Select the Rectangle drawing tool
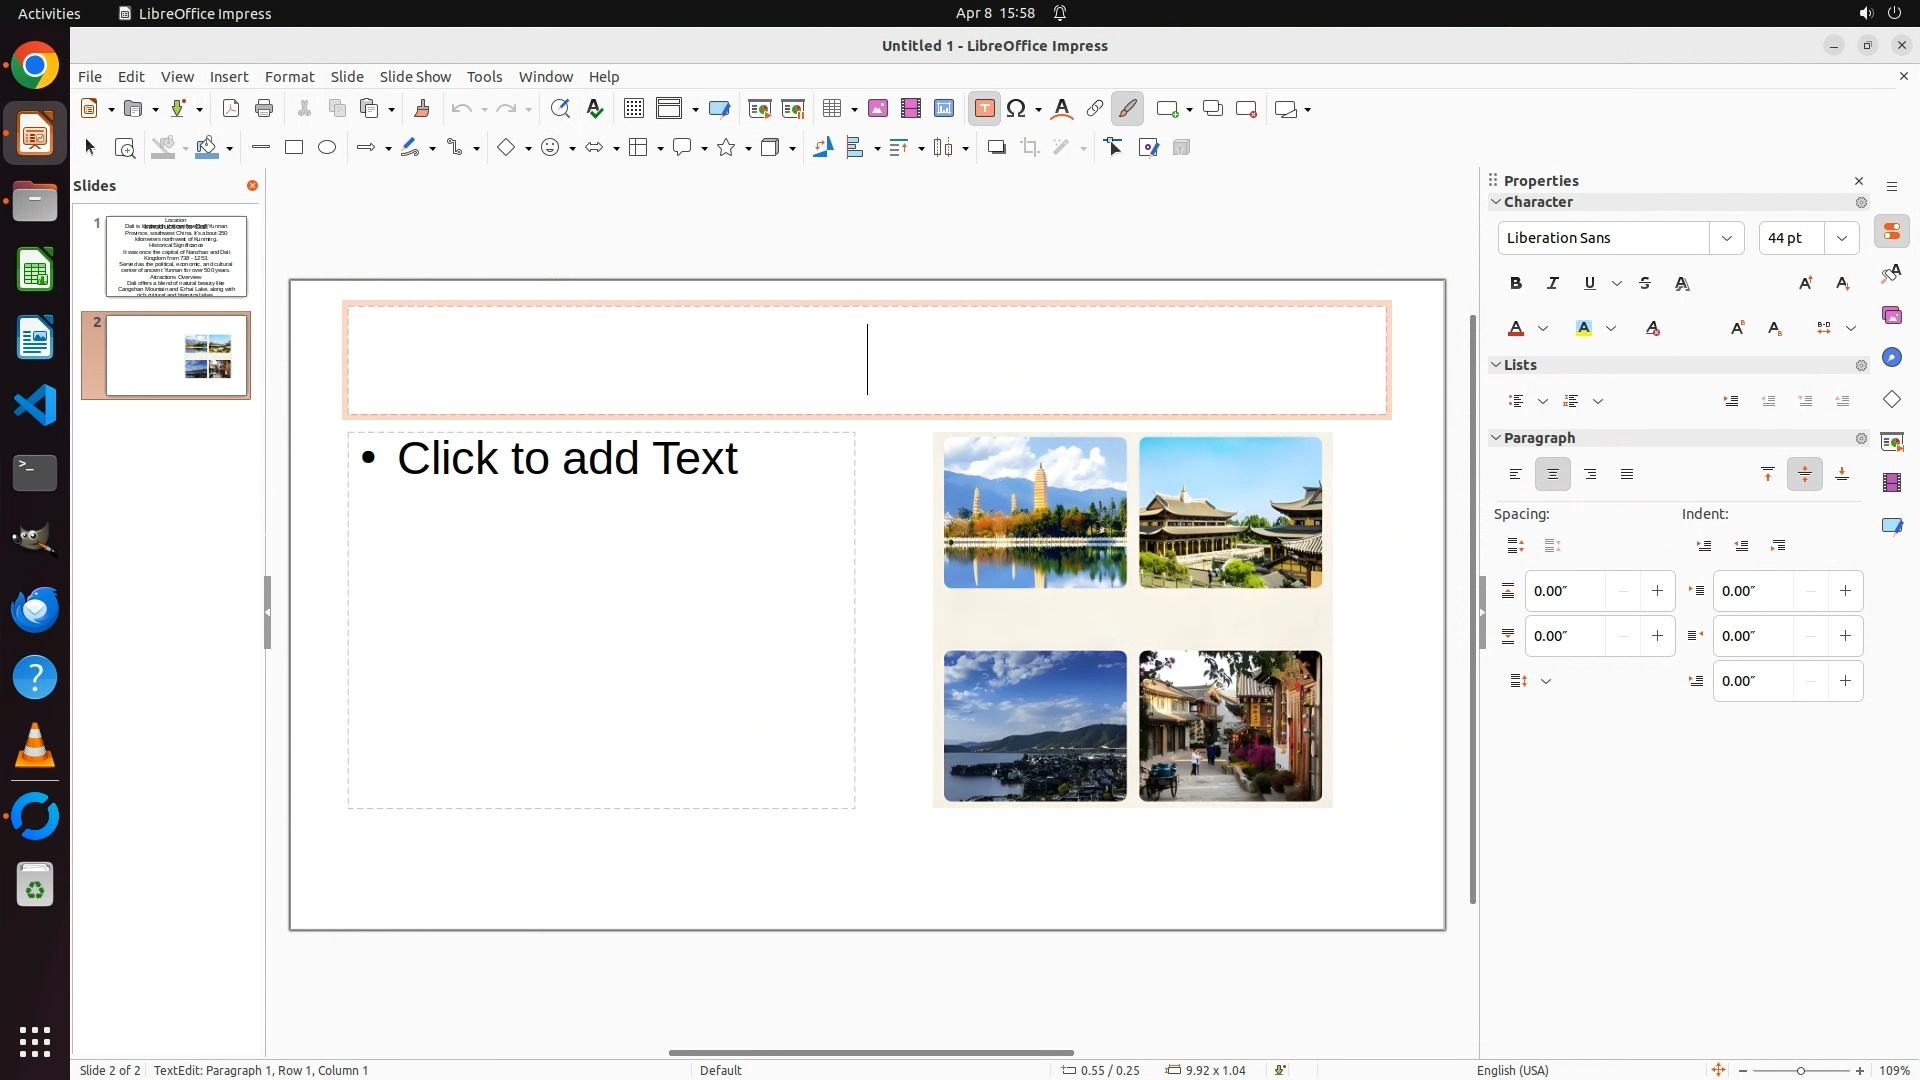Screen dimensions: 1920x1080 (294, 148)
